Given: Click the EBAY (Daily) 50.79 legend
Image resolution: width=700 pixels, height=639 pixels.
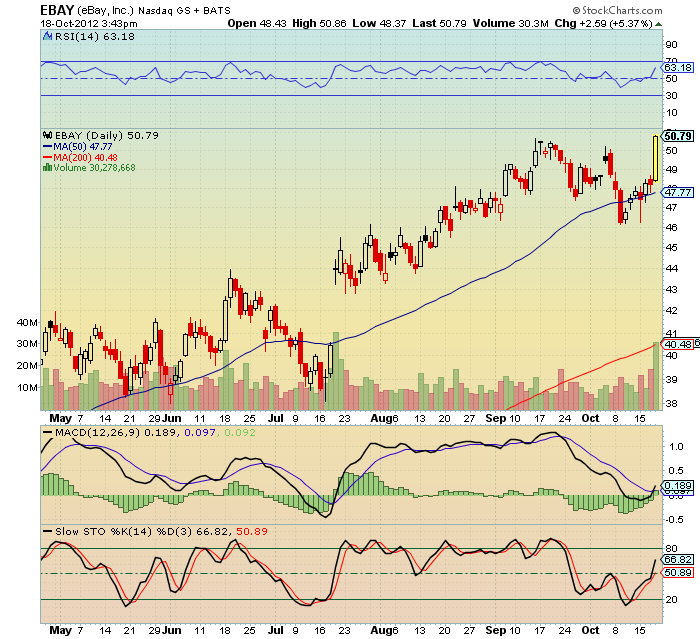Looking at the screenshot, I should click(x=107, y=135).
